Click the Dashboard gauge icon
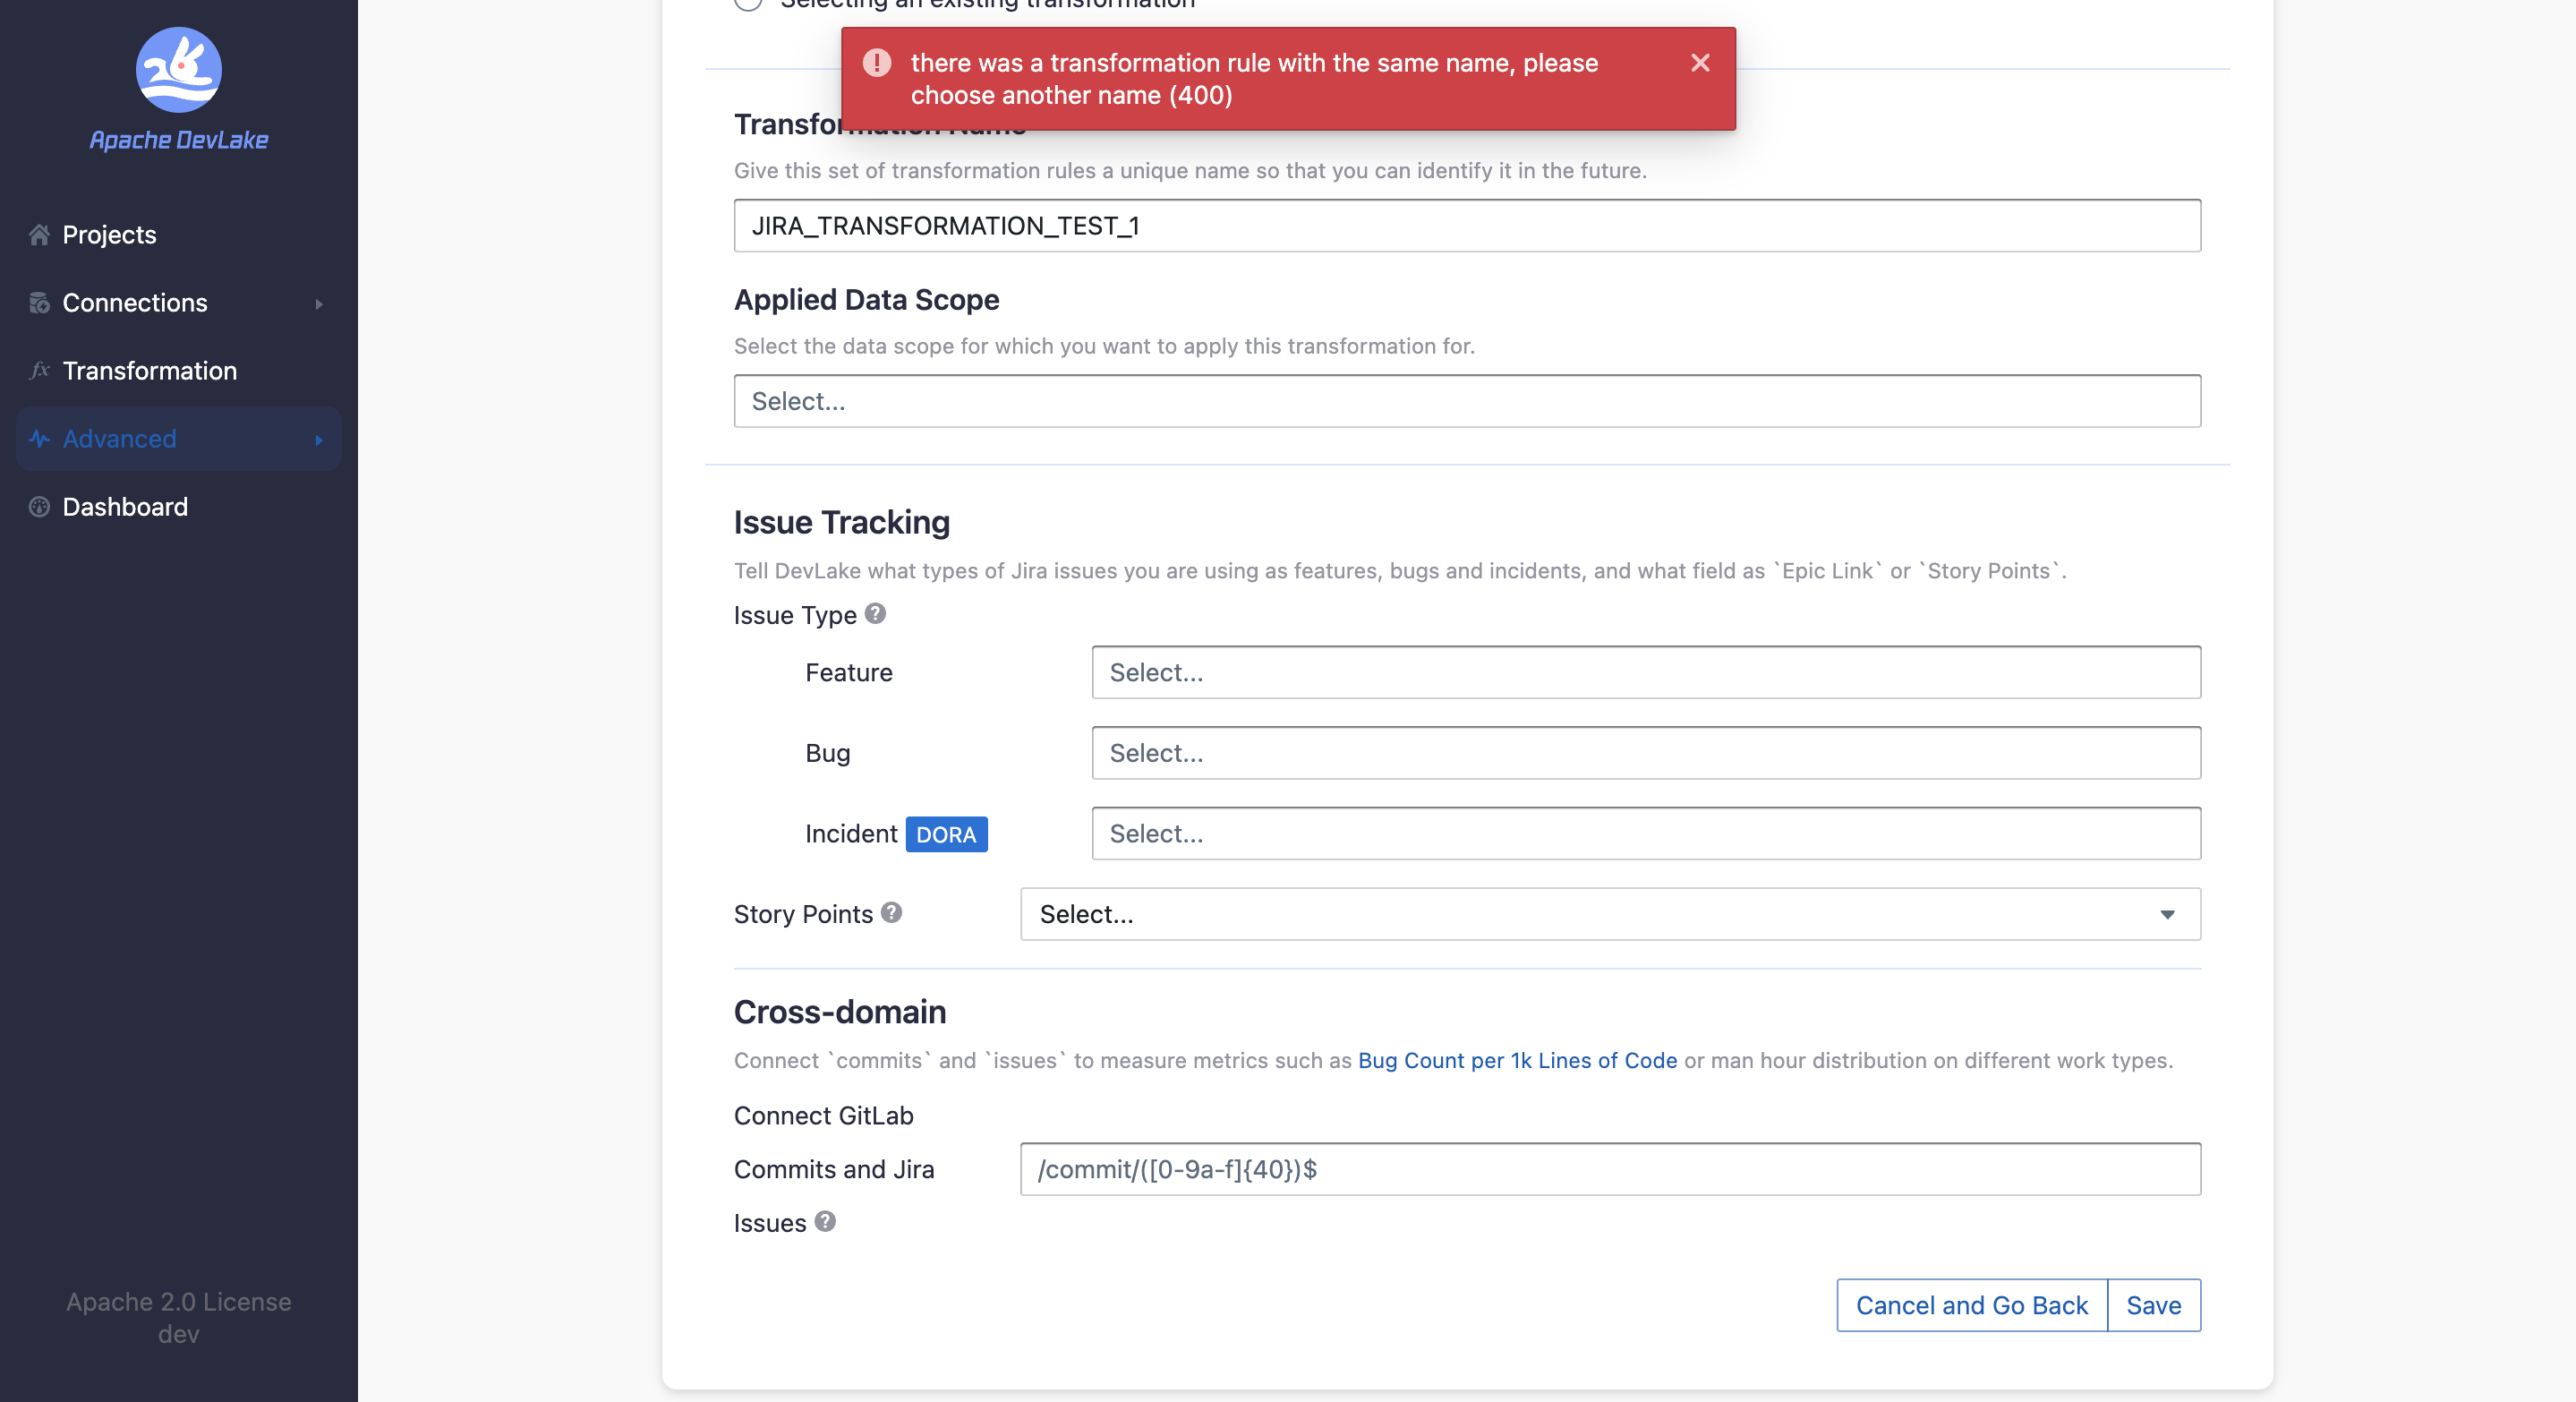The image size is (2576, 1402). click(39, 507)
